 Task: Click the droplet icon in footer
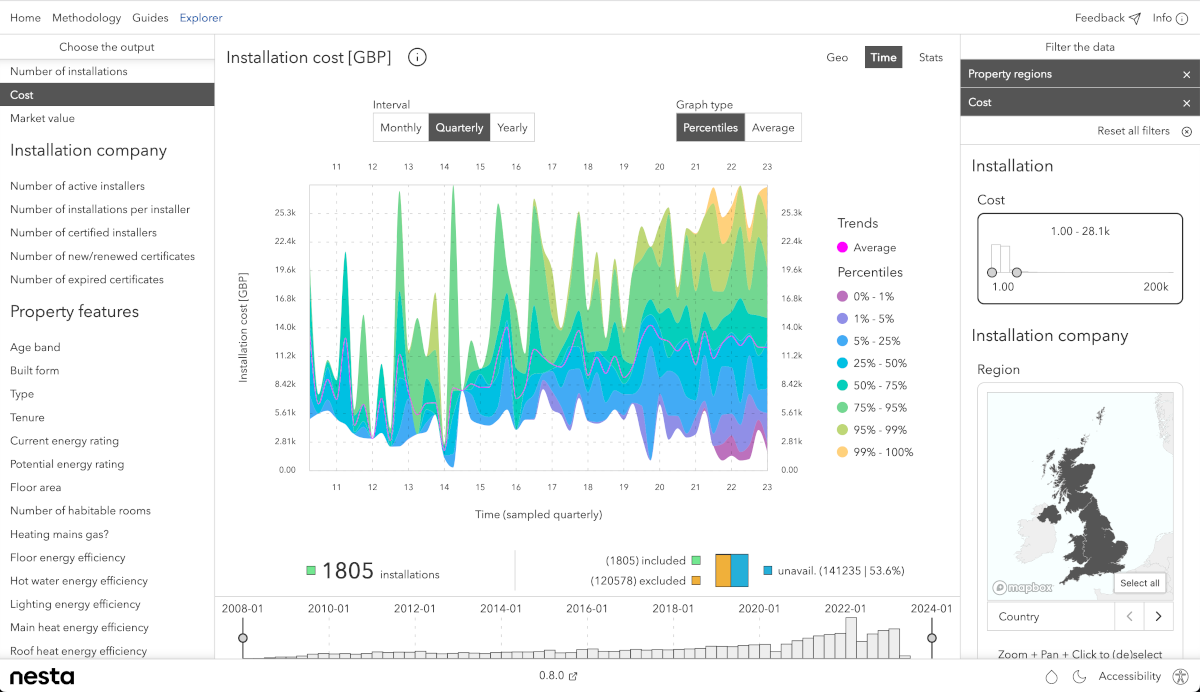coord(1051,676)
